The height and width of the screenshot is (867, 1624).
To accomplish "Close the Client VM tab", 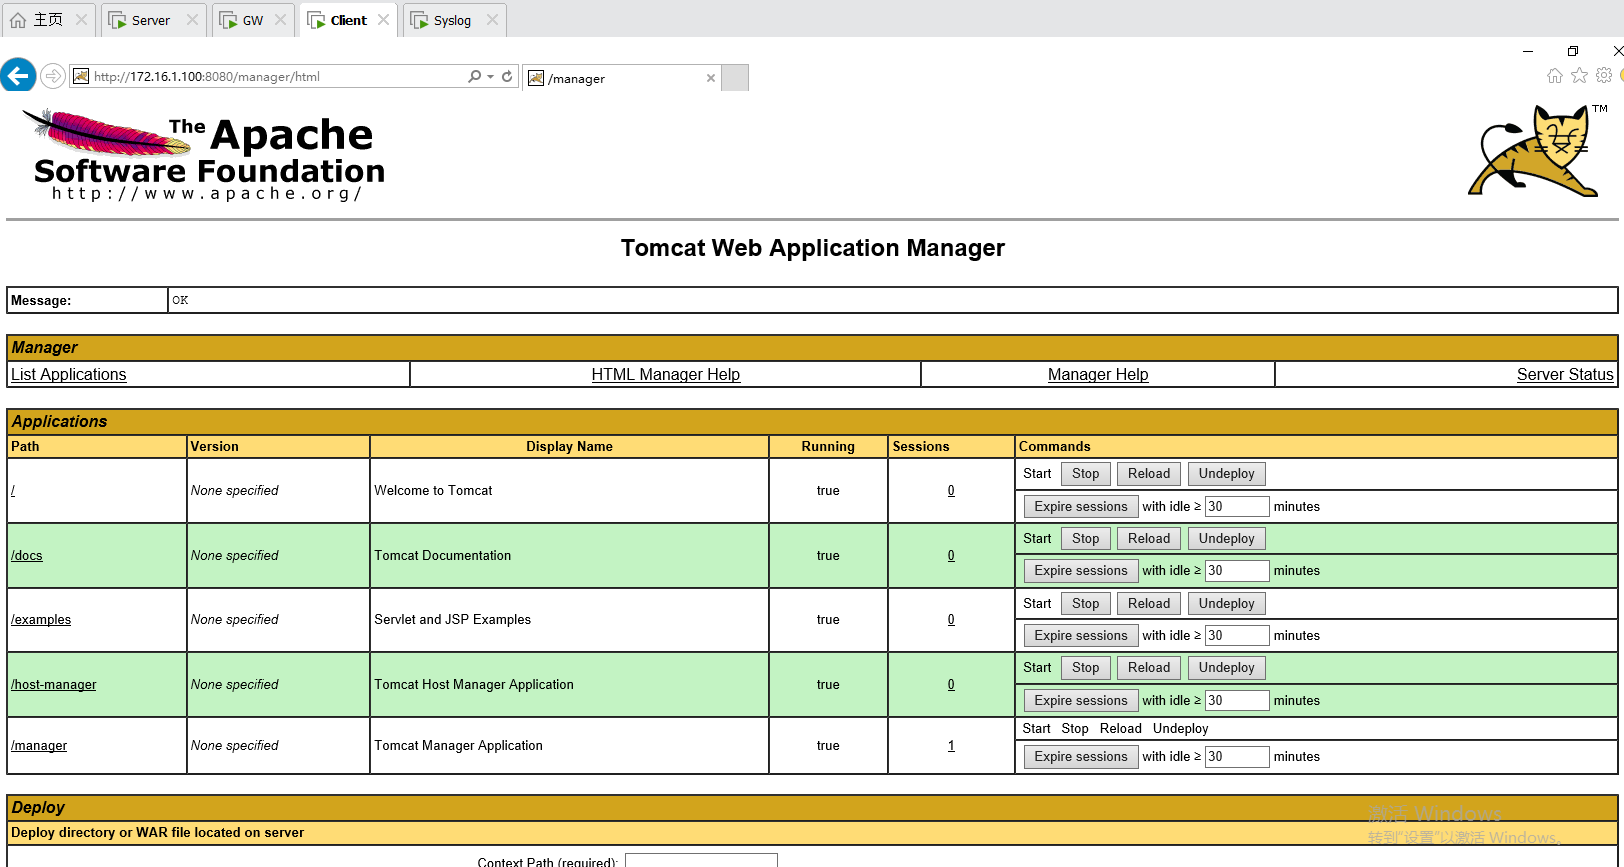I will tap(383, 20).
